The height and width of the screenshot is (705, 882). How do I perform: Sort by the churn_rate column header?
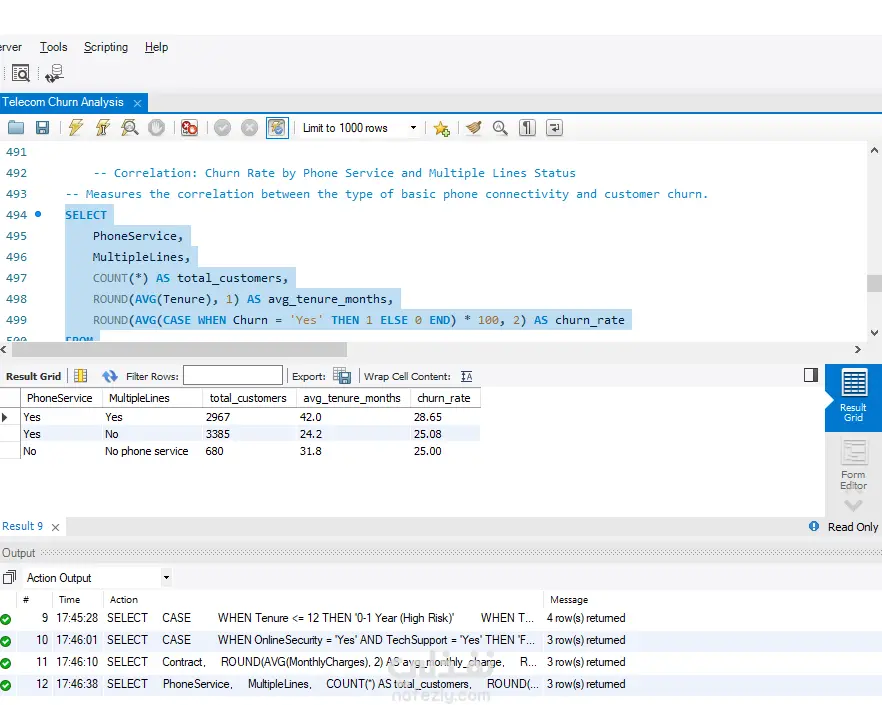tap(444, 398)
